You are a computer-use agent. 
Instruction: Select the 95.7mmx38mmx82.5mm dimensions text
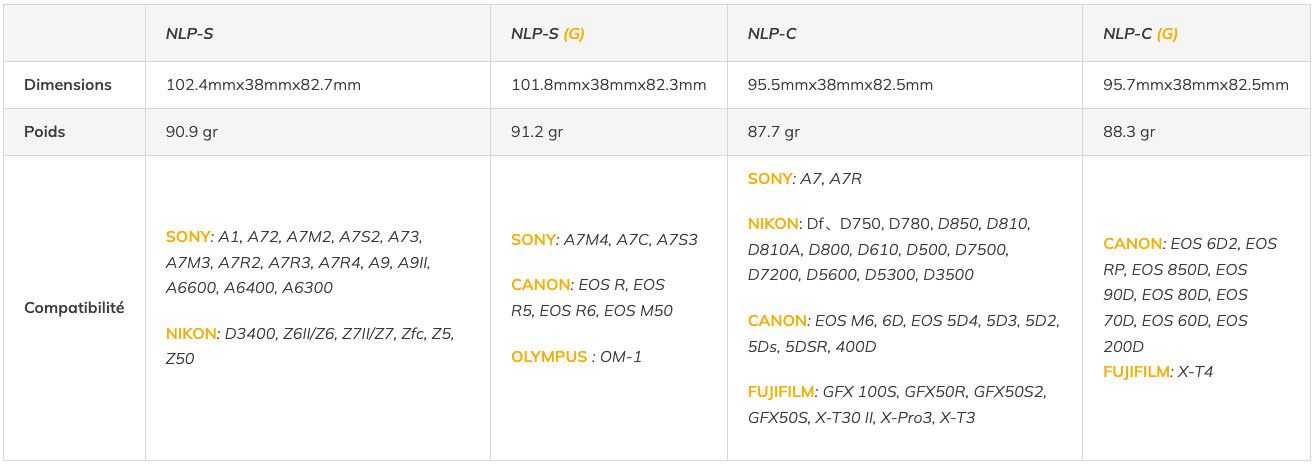tap(1195, 85)
